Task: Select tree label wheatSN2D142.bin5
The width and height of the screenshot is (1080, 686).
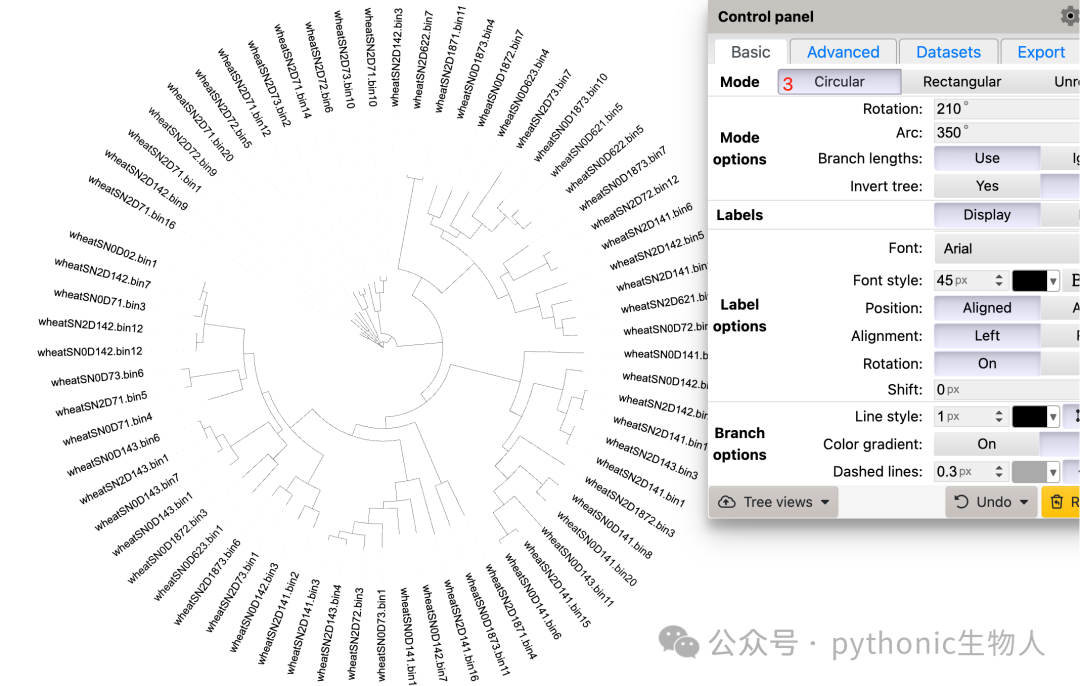Action: (x=656, y=251)
